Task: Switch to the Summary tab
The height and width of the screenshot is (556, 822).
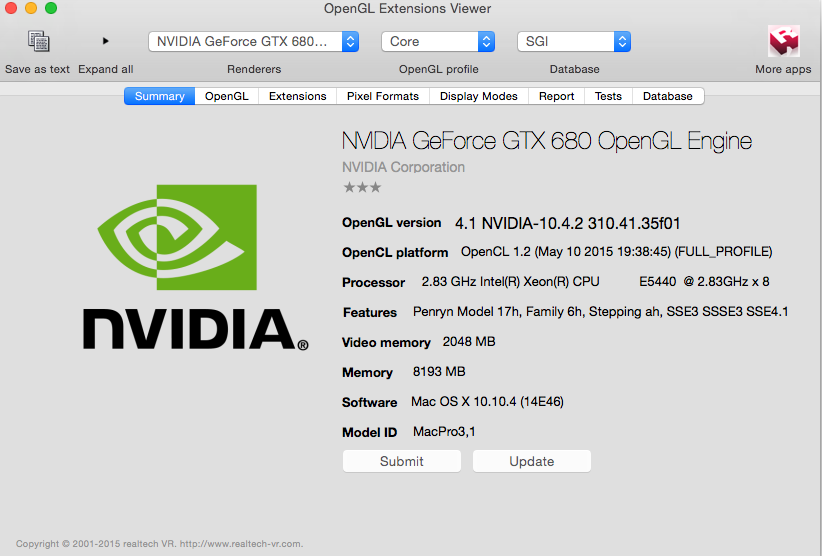Action: [x=159, y=96]
